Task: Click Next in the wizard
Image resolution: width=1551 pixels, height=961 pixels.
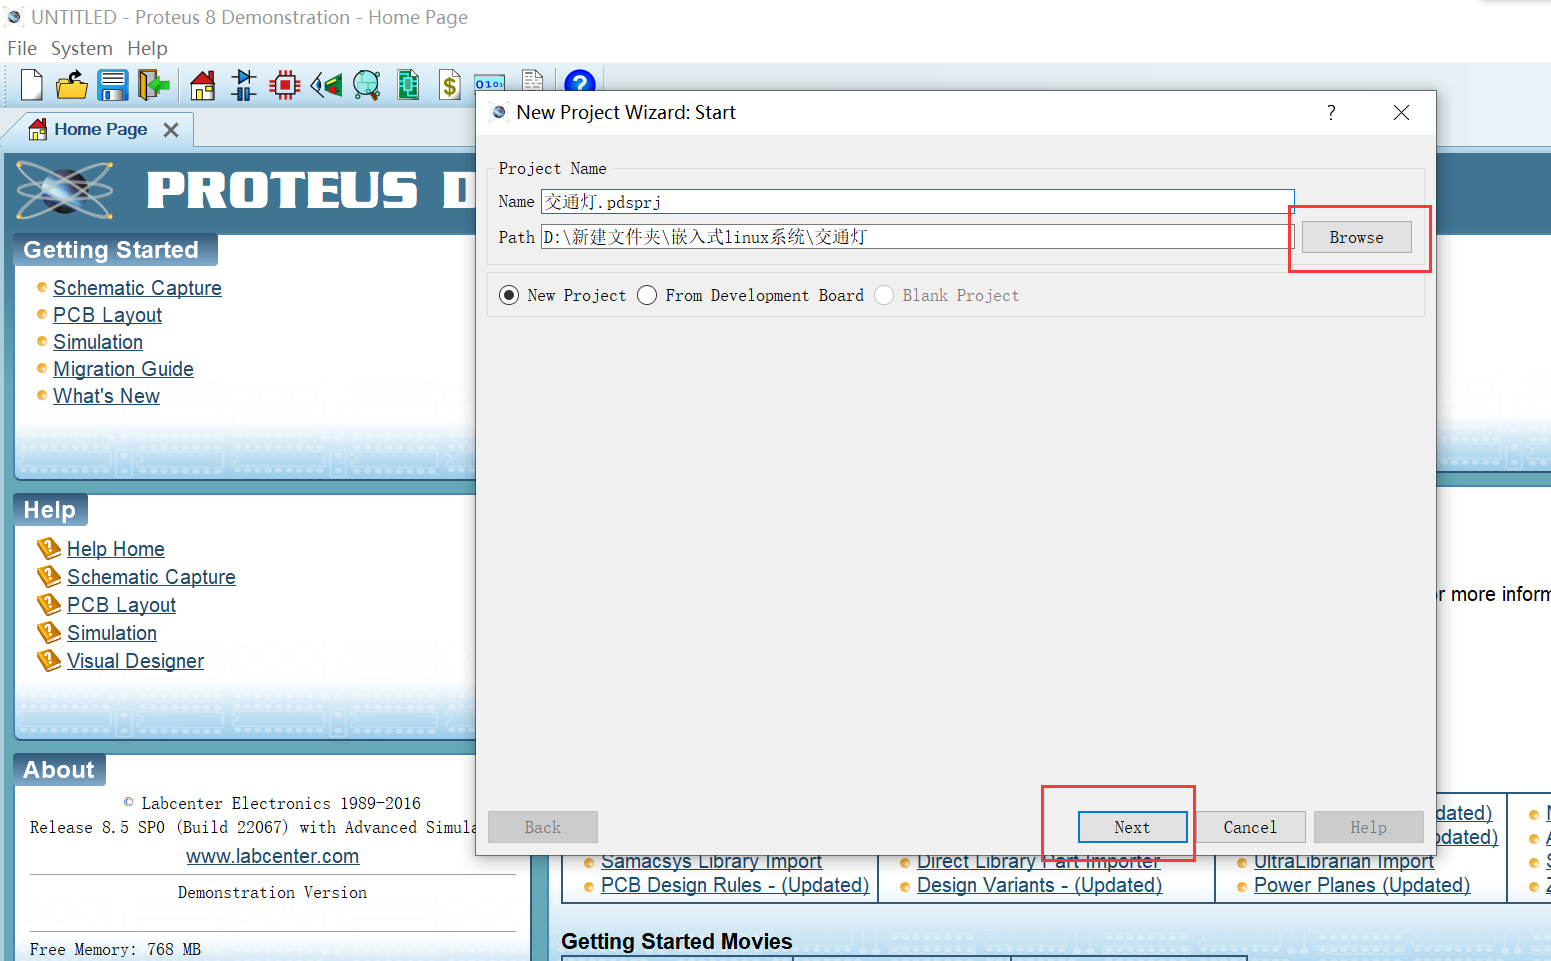Action: coord(1132,827)
